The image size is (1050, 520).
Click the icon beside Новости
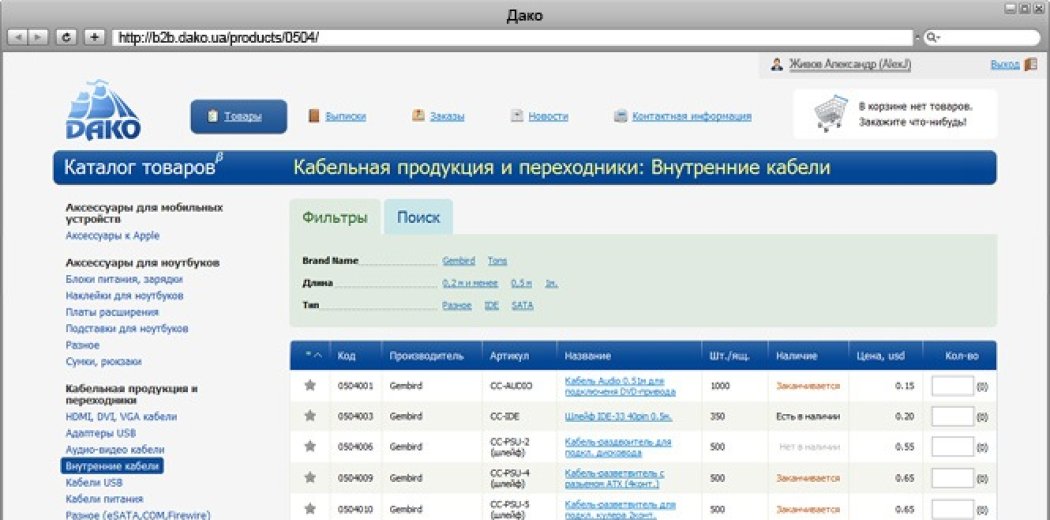coord(516,116)
